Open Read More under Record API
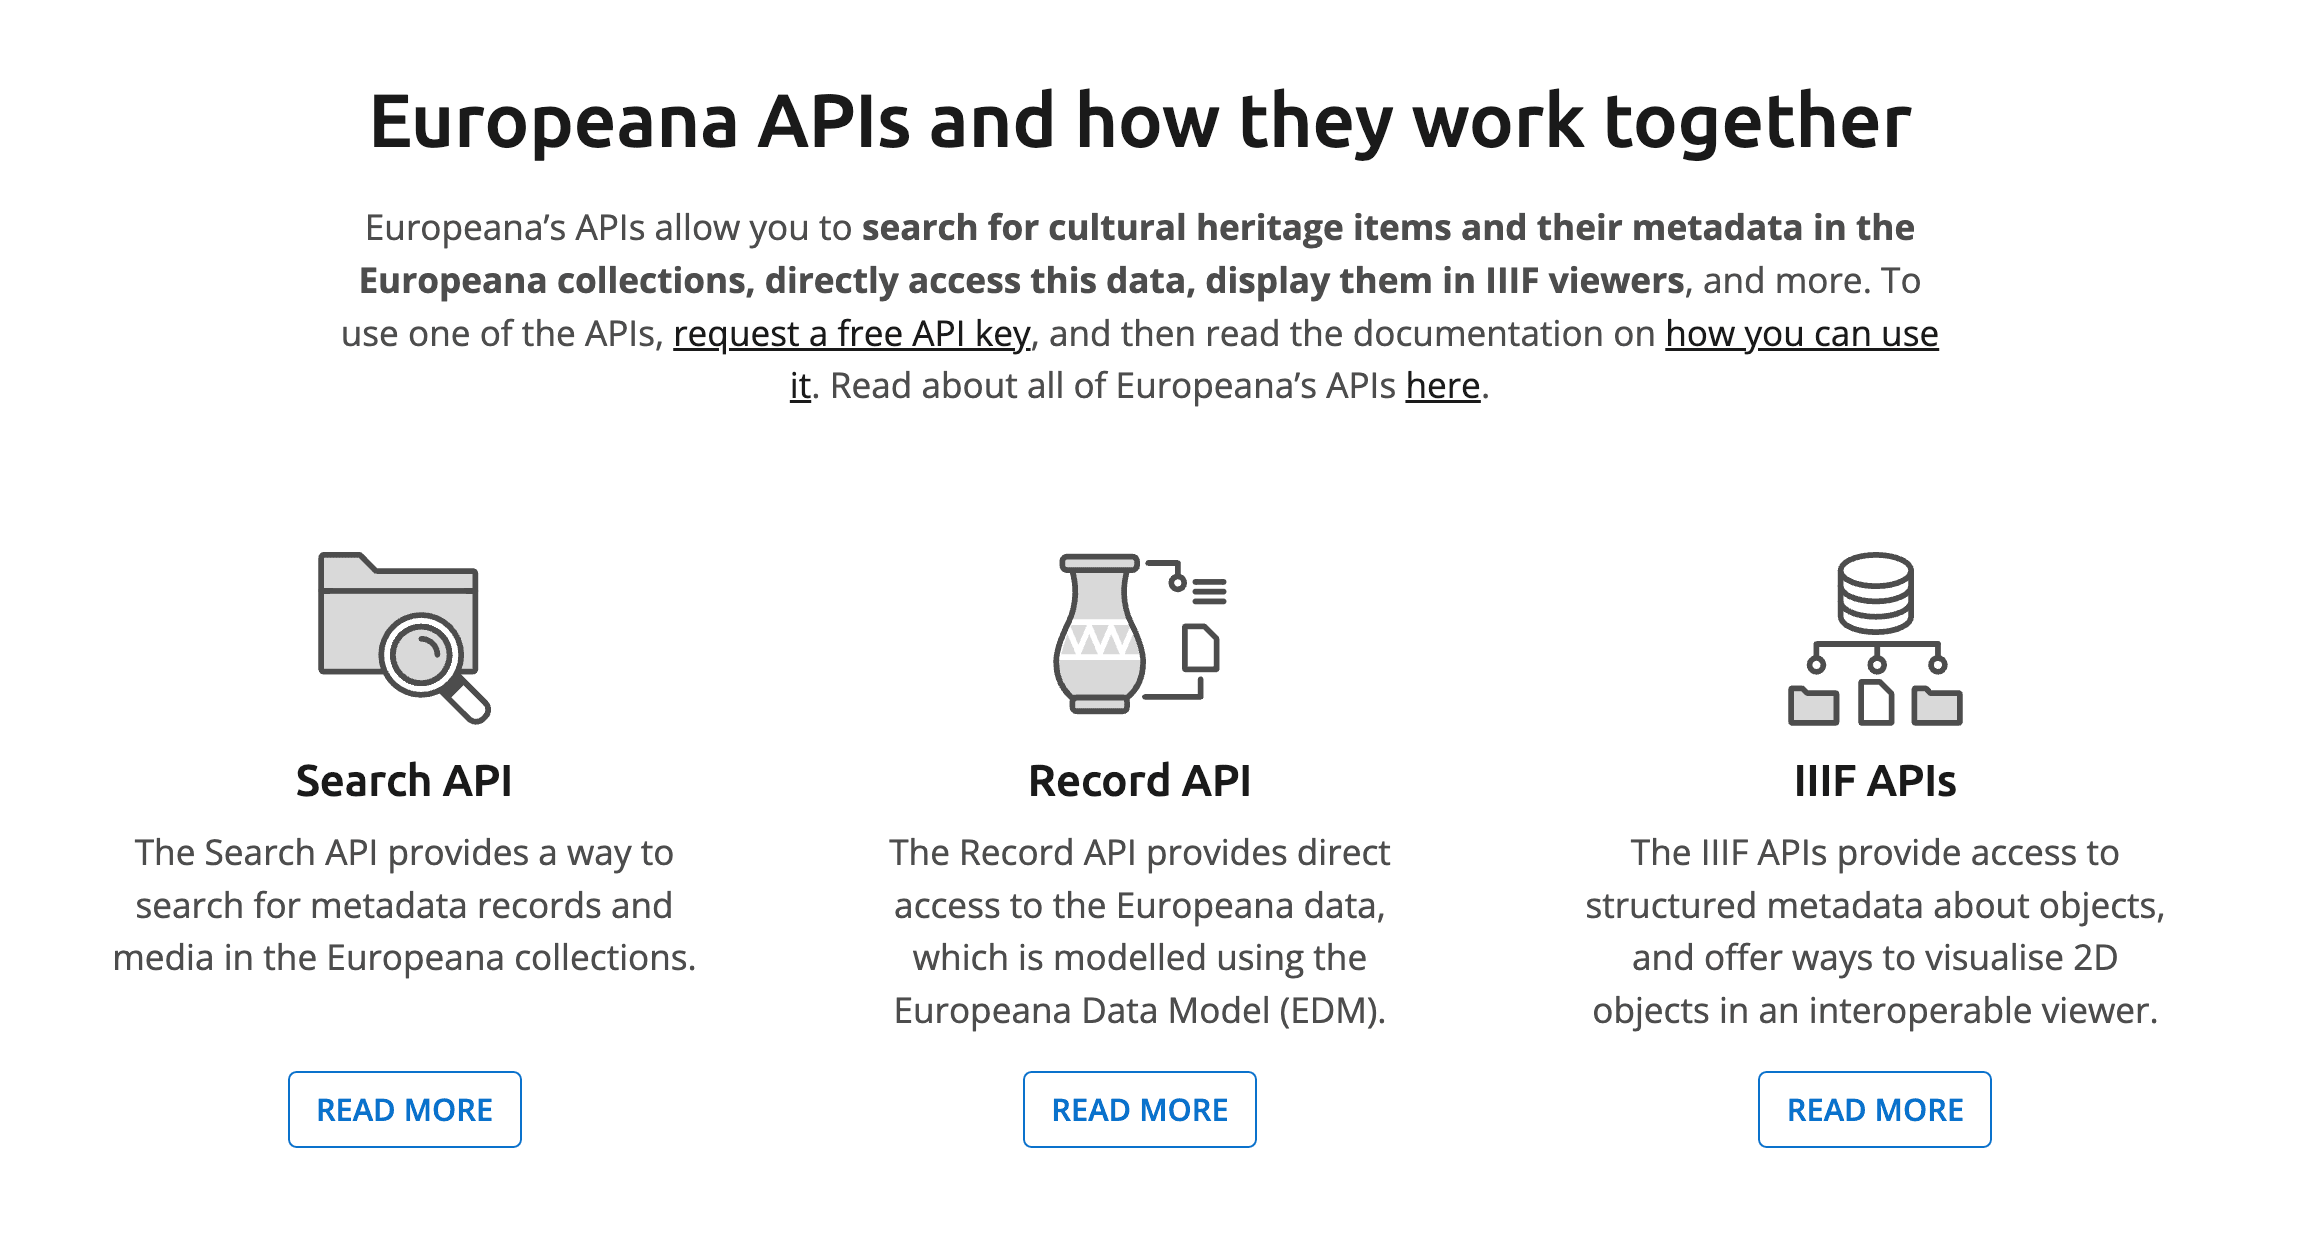Viewport: 2310px width, 1254px height. [1139, 1109]
